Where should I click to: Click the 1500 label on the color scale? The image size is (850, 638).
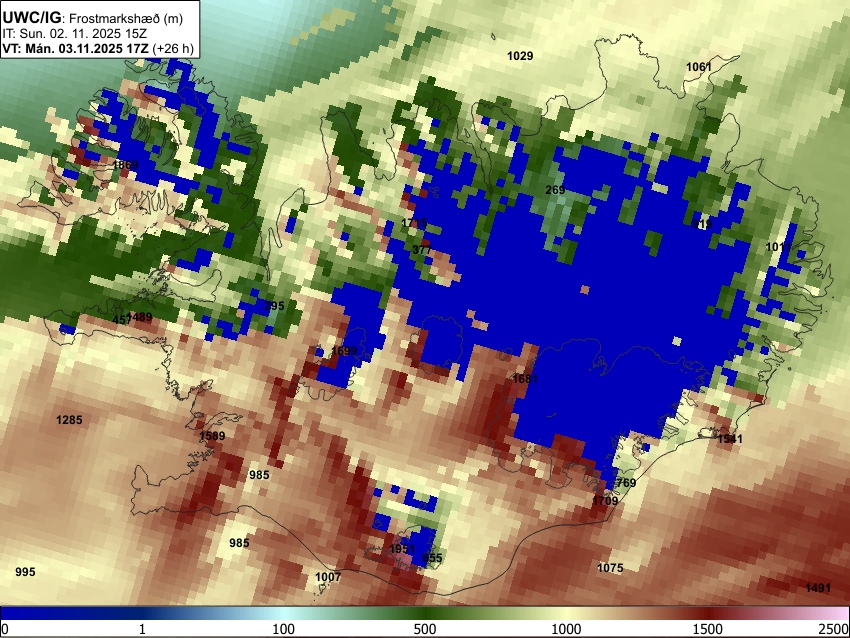tap(707, 629)
